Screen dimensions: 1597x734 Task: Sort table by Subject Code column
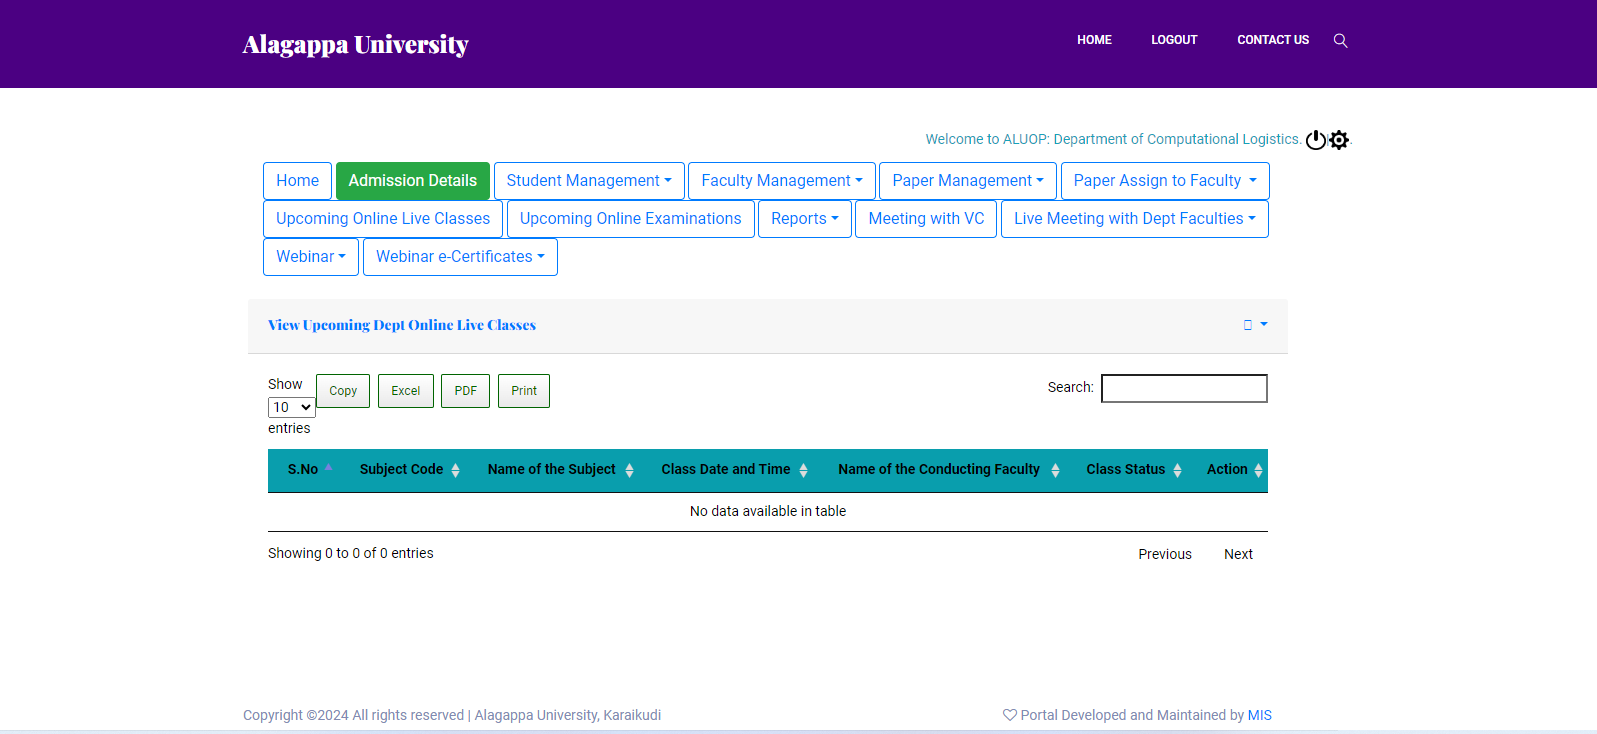pyautogui.click(x=409, y=470)
